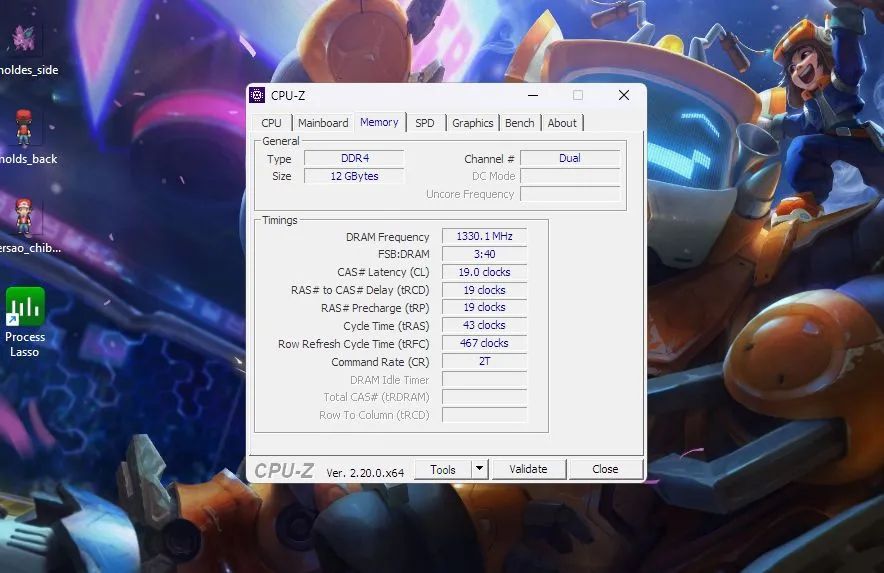Open the About tab
Screen dimensions: 884x573
pos(562,123)
